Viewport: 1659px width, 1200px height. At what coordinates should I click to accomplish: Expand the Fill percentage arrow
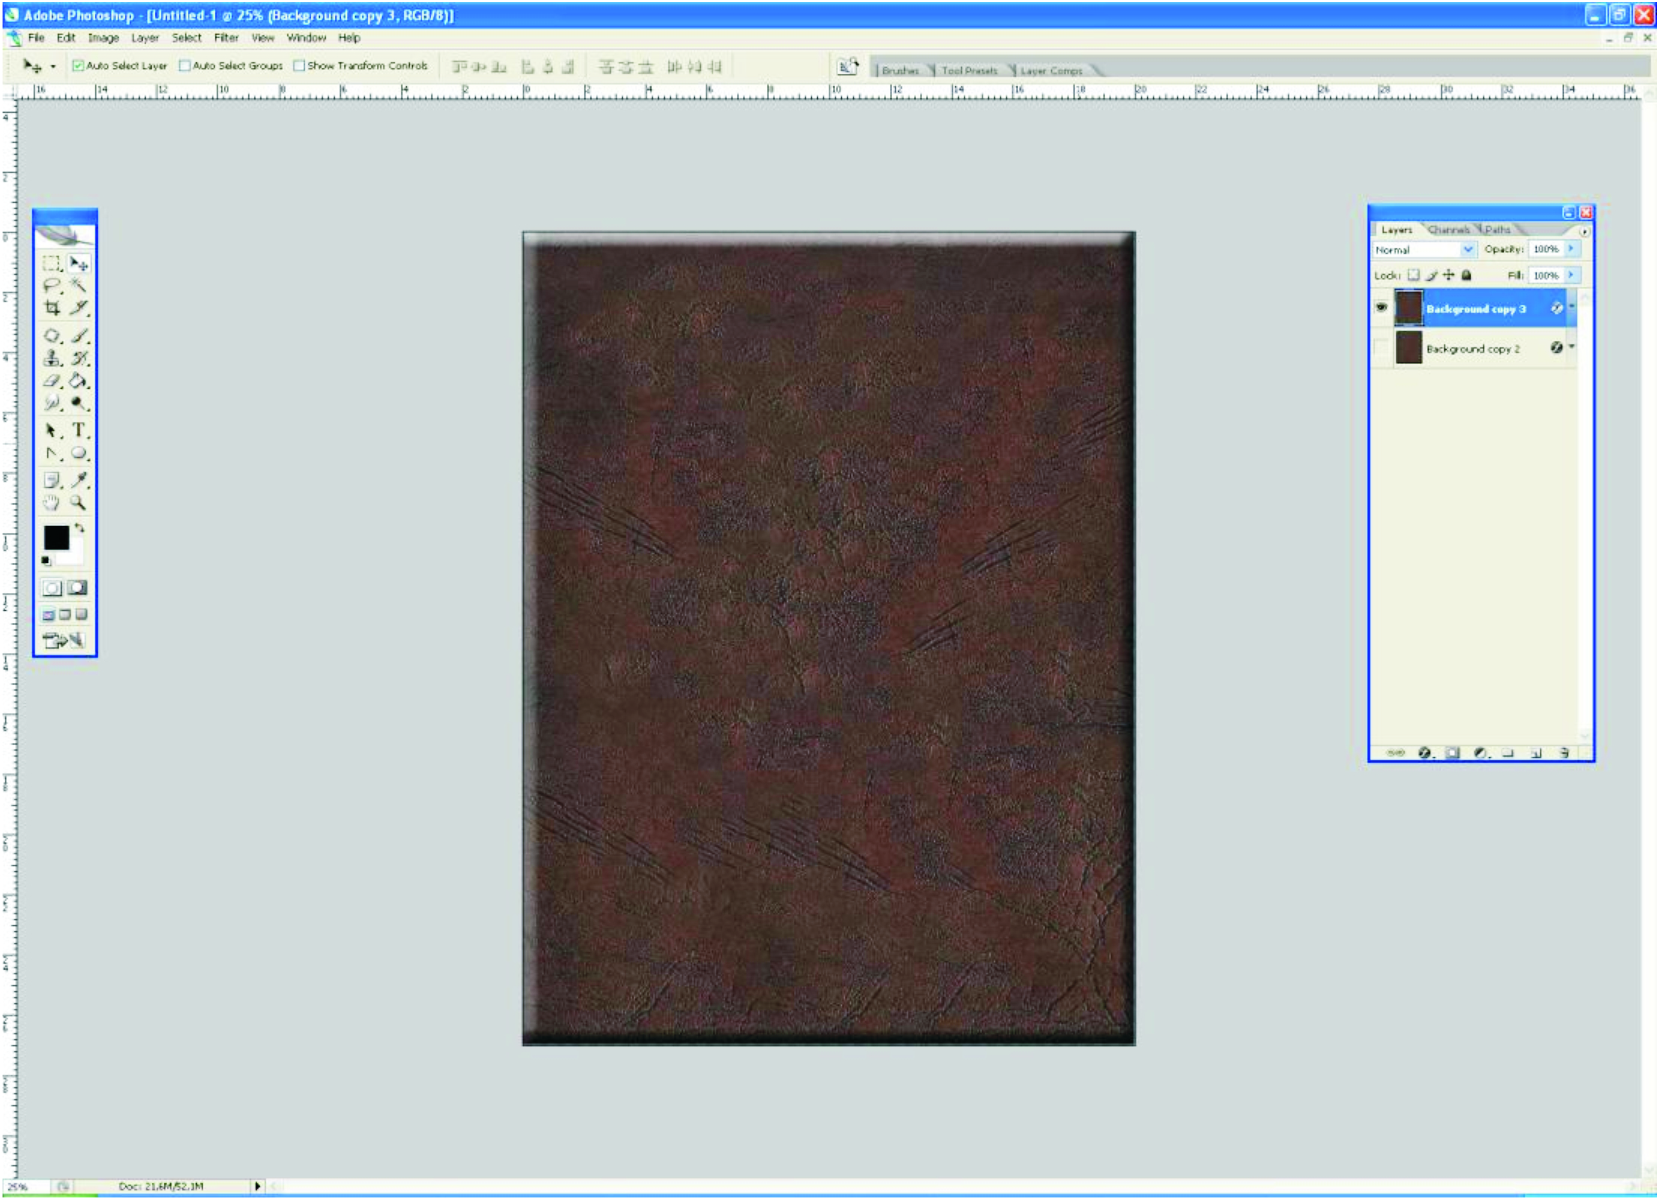(x=1571, y=275)
